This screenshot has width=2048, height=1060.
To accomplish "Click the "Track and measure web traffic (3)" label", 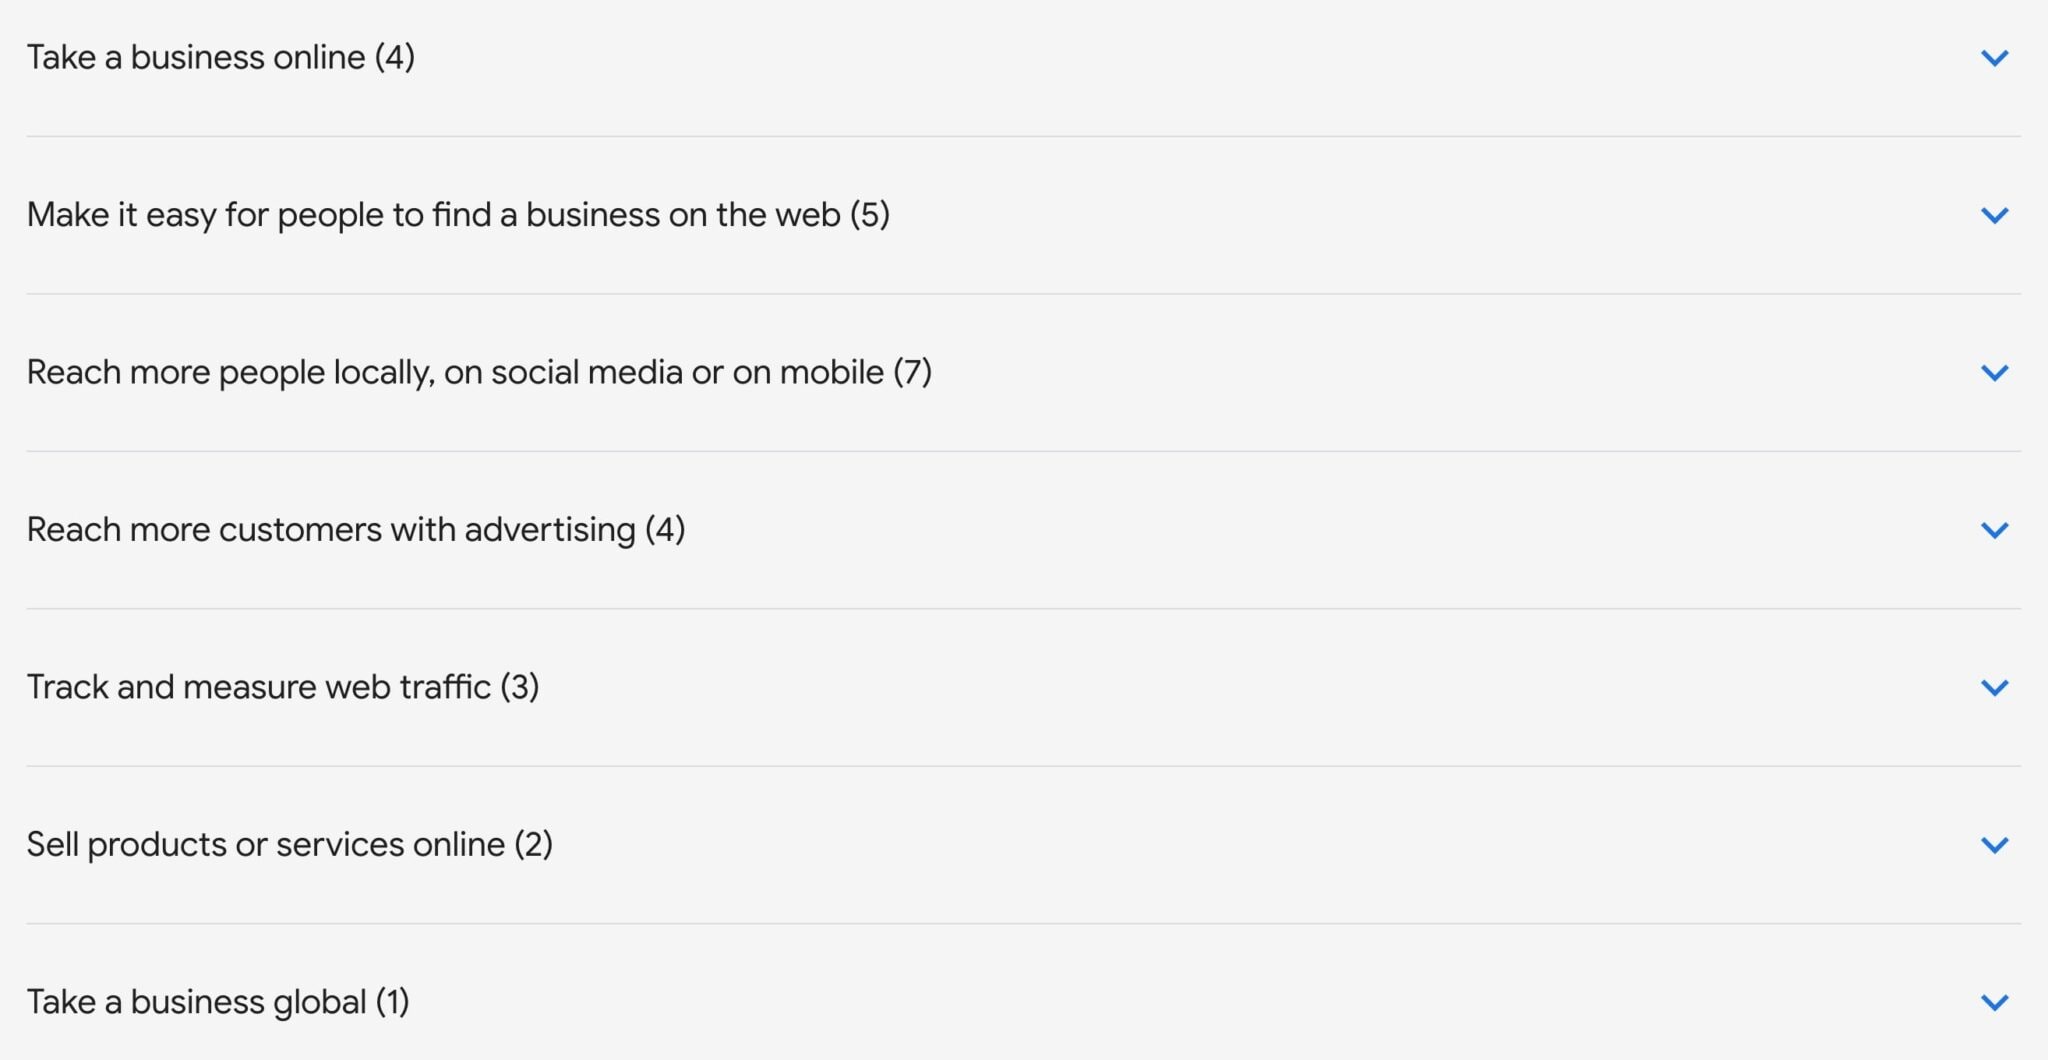I will (x=283, y=686).
